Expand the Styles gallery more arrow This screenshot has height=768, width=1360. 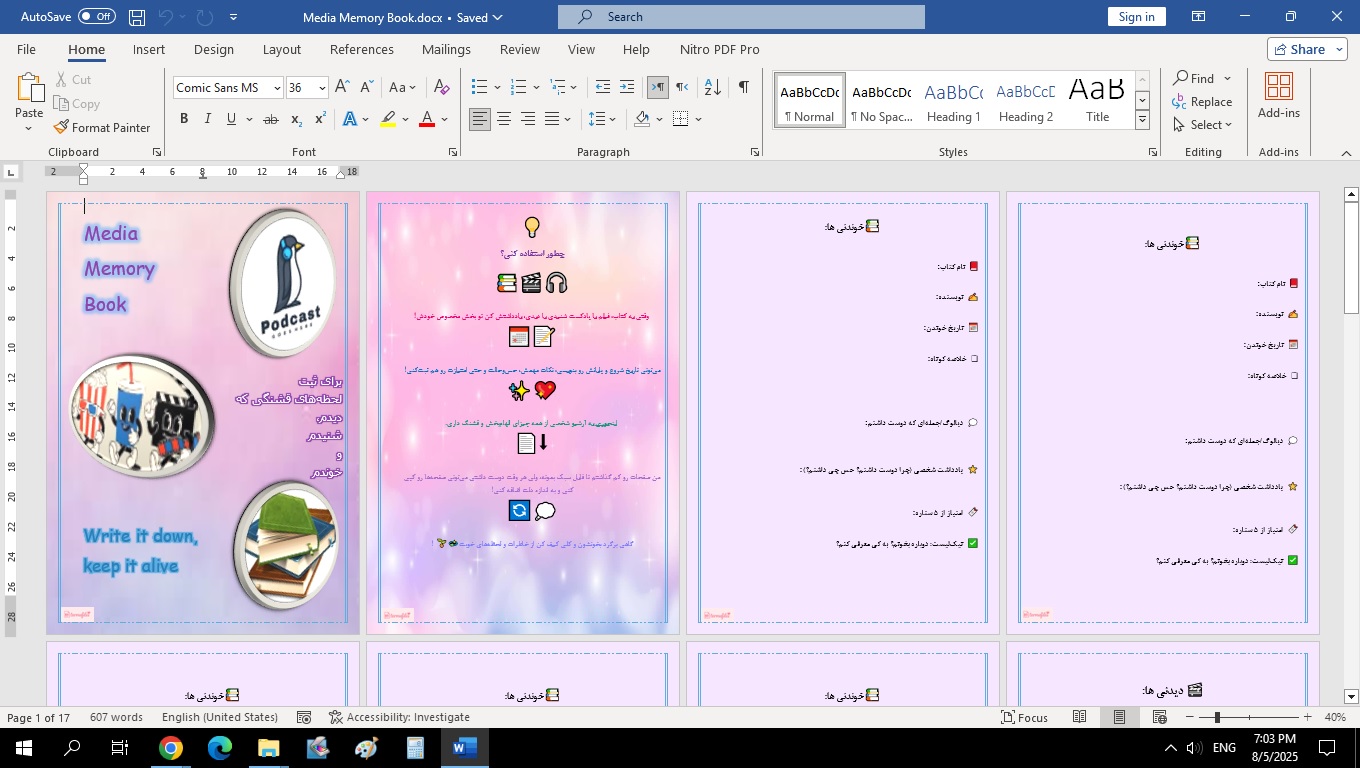1142,121
